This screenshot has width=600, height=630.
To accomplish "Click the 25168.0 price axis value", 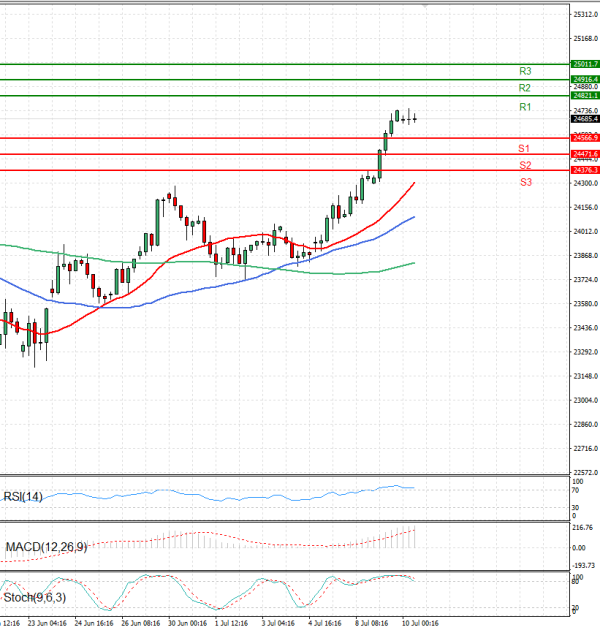I will 586,39.
